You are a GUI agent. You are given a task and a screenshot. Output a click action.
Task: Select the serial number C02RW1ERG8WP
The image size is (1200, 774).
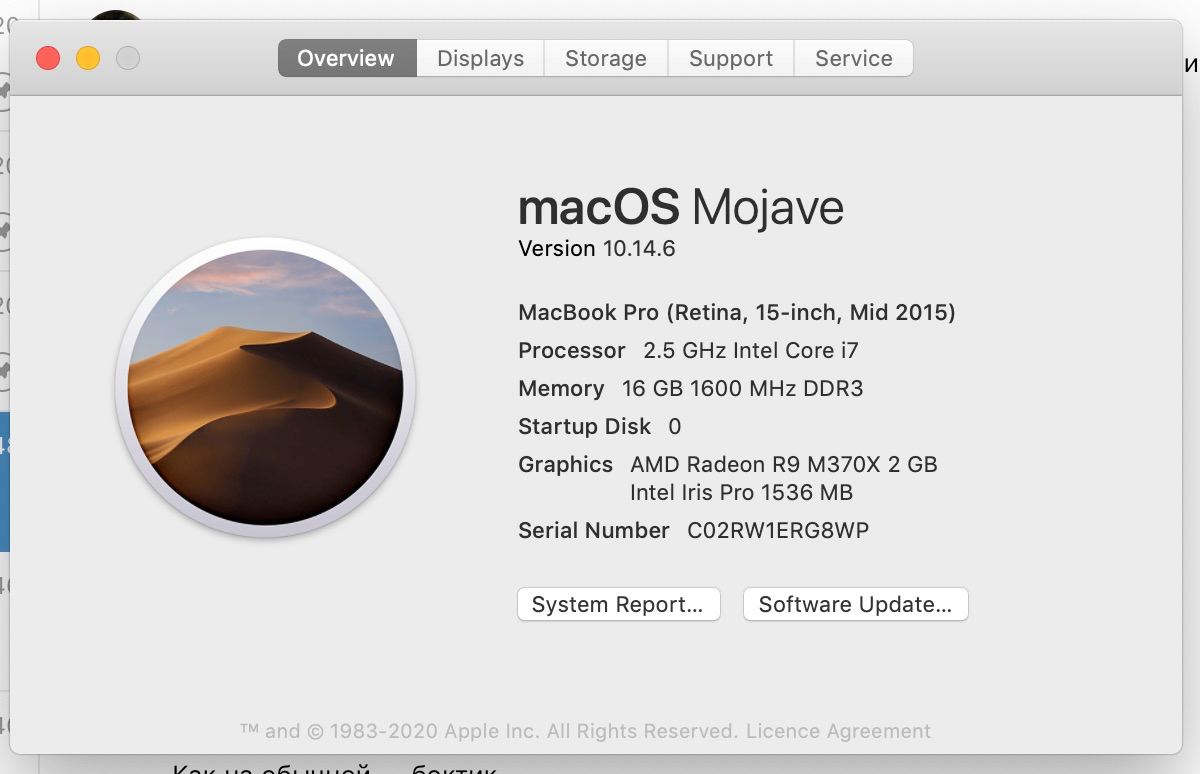point(778,531)
